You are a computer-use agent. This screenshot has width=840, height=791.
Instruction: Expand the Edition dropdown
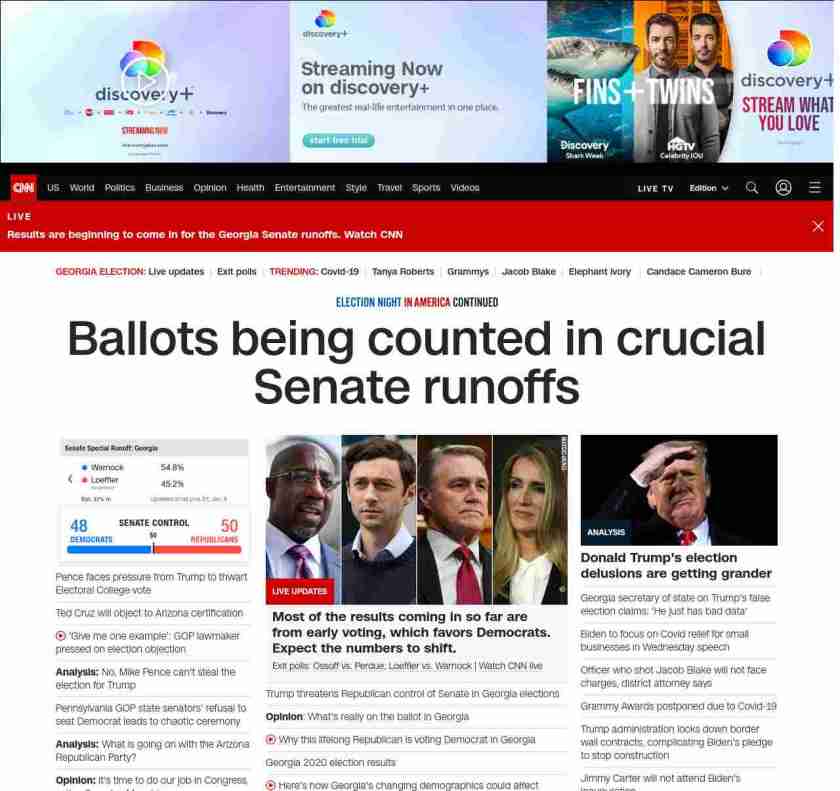[x=709, y=188]
